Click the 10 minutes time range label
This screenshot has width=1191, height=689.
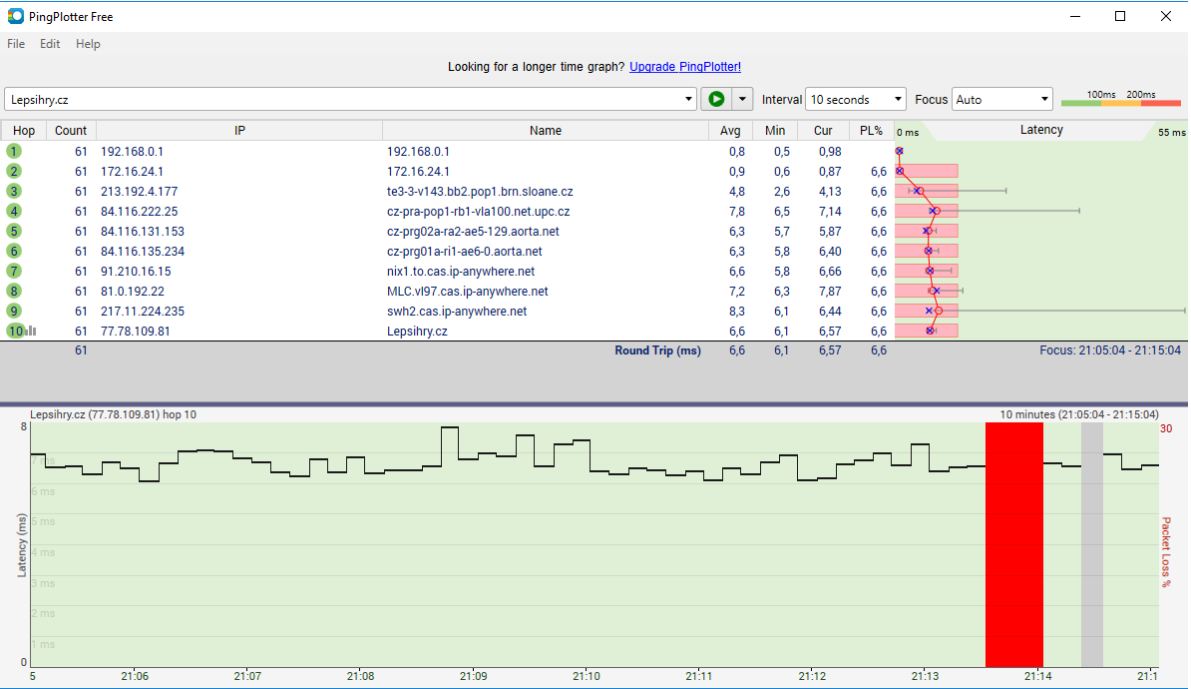click(x=1079, y=415)
